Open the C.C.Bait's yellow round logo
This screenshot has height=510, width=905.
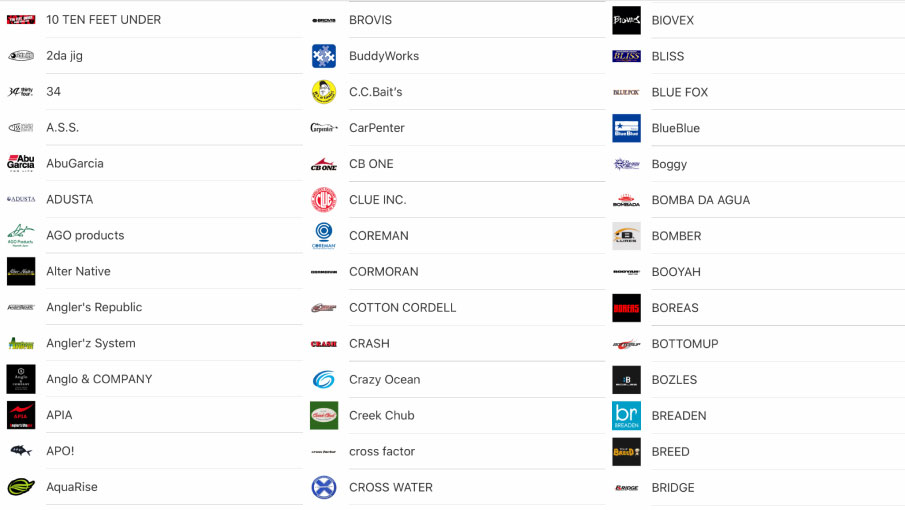pyautogui.click(x=324, y=92)
